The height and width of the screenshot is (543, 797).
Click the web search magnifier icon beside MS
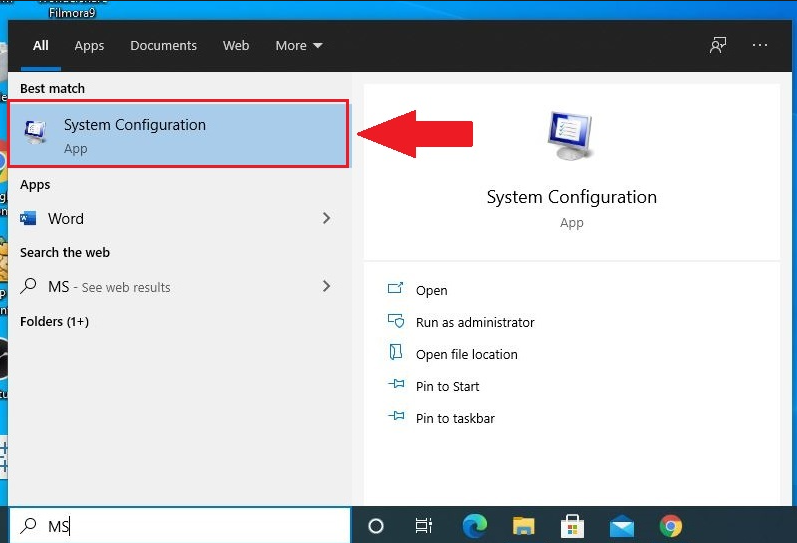point(28,286)
